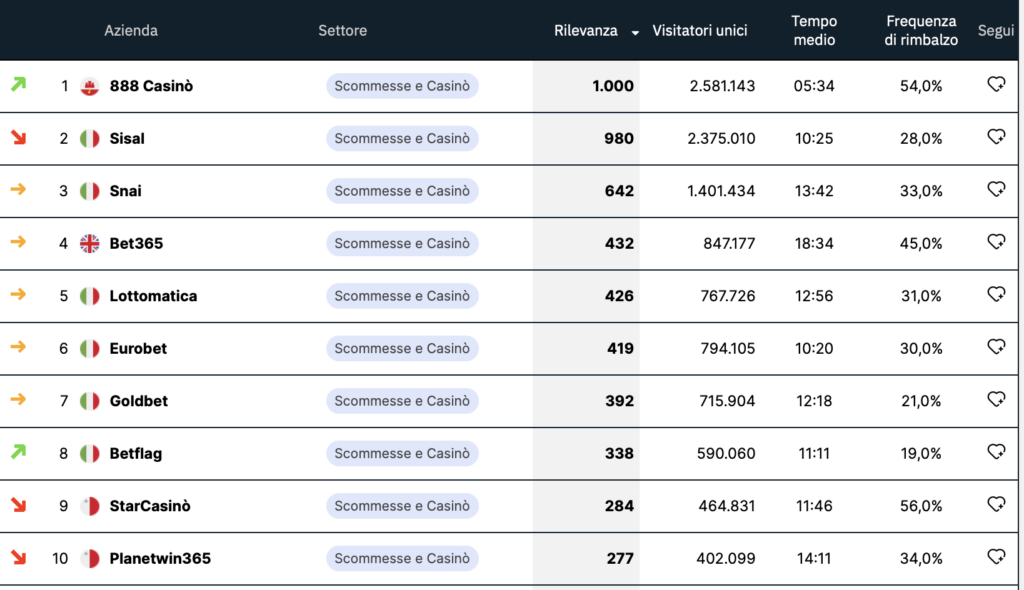Click Scommesse e Casinò tag in Bet365 row
Screen dimensions: 1024x590
point(402,244)
